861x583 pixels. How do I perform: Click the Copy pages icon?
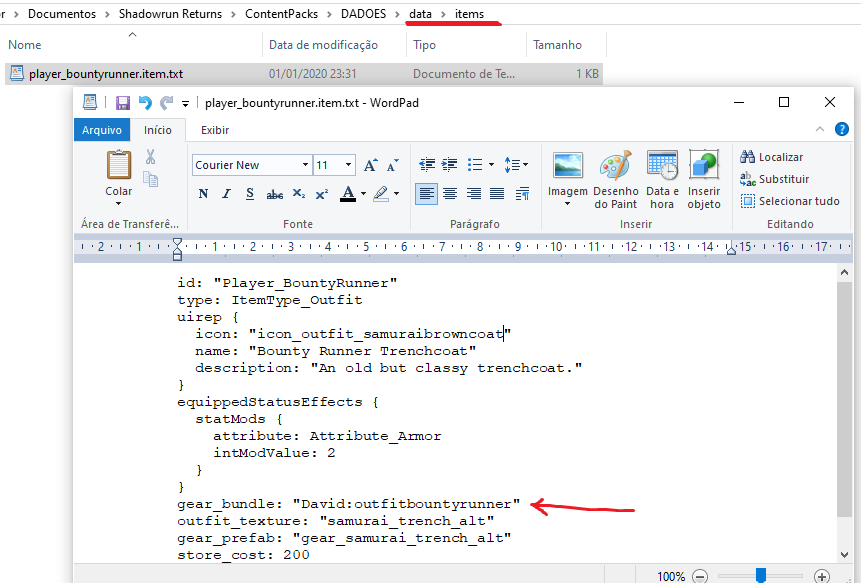click(x=150, y=179)
